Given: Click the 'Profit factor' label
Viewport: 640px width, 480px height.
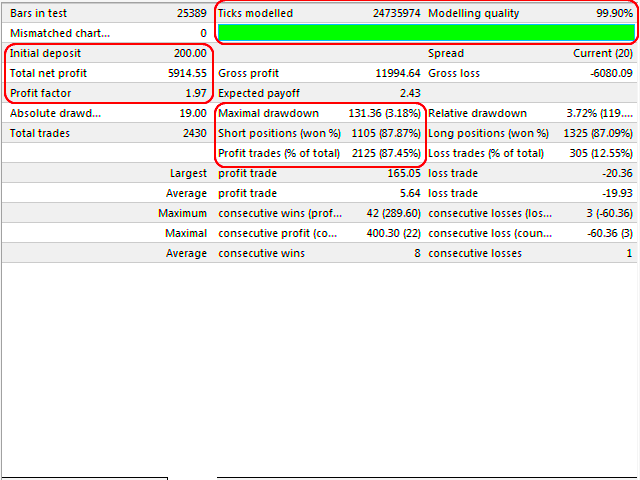Looking at the screenshot, I should (40, 93).
